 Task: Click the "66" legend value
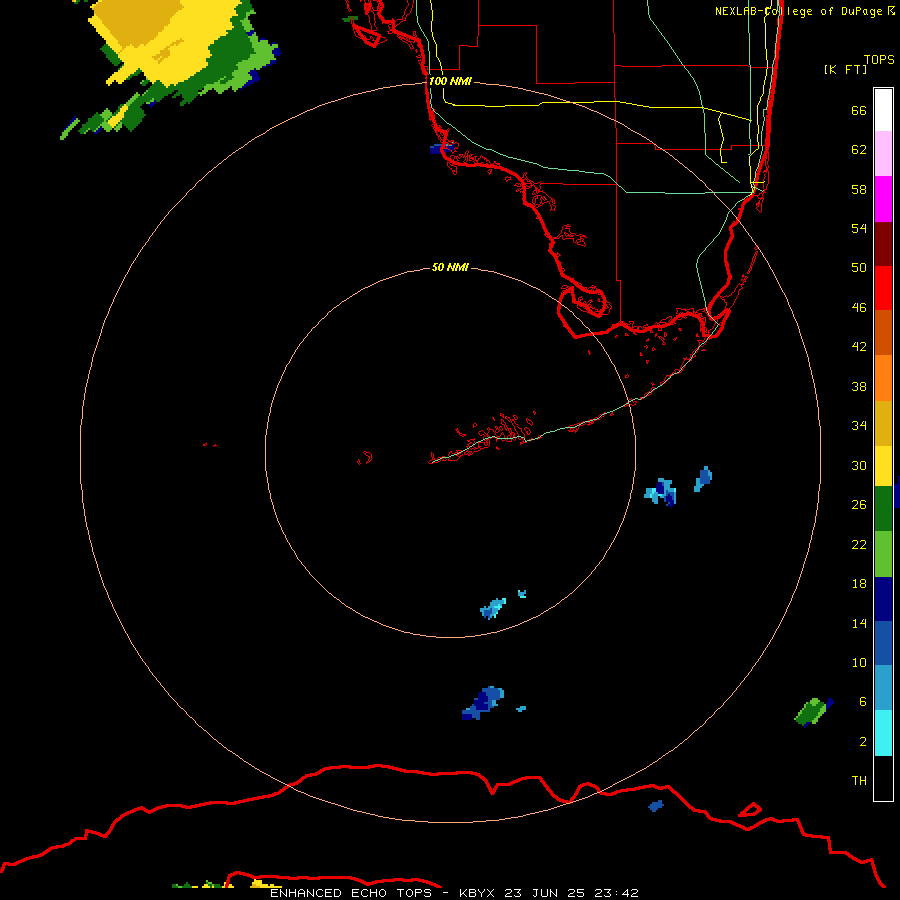pyautogui.click(x=859, y=111)
